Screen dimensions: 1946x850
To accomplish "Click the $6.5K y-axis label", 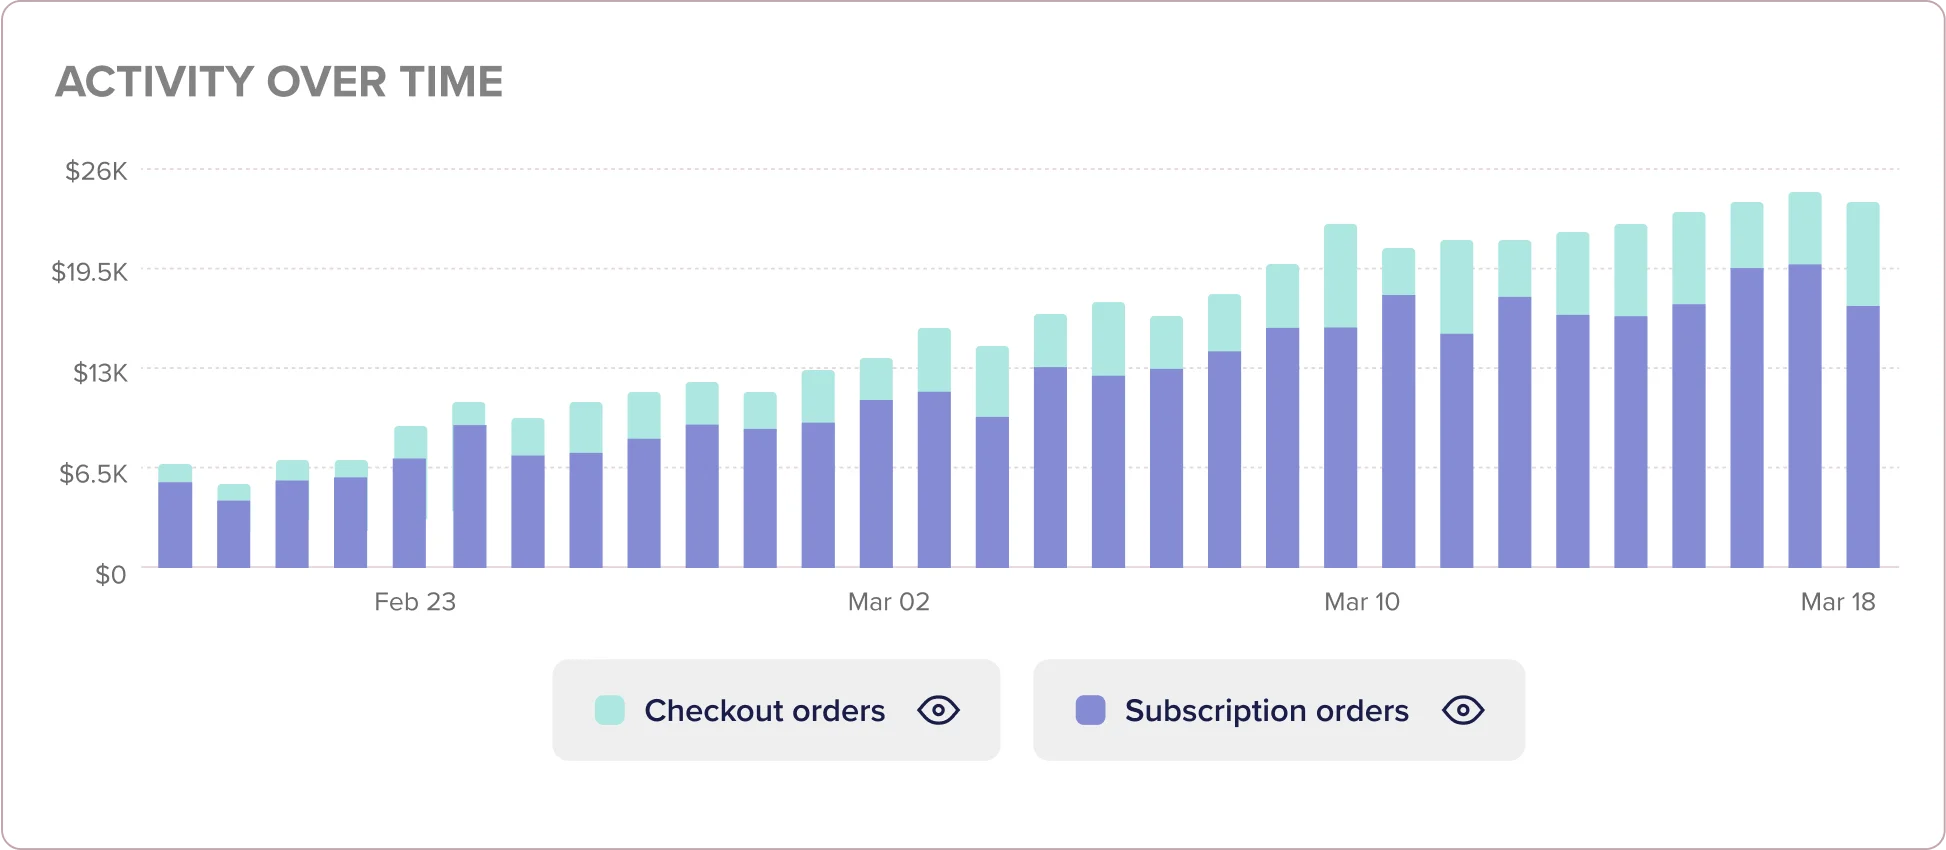I will (94, 473).
